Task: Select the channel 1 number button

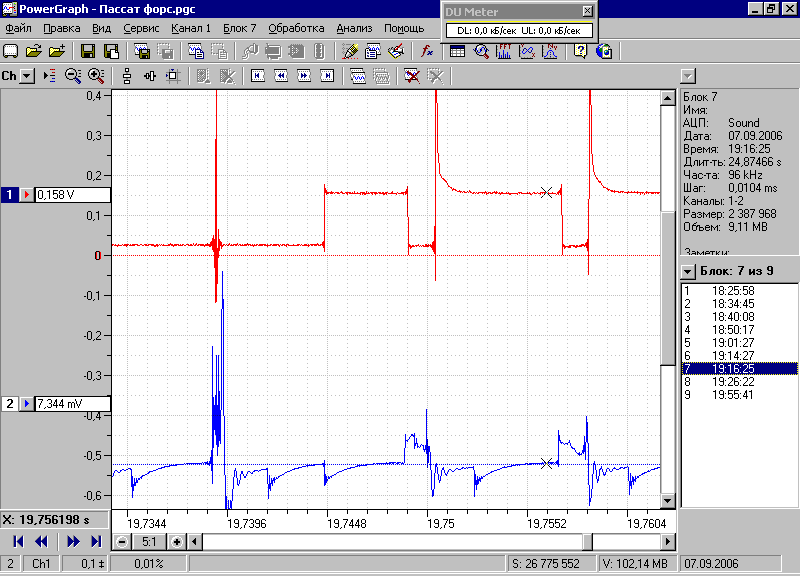Action: [9, 195]
